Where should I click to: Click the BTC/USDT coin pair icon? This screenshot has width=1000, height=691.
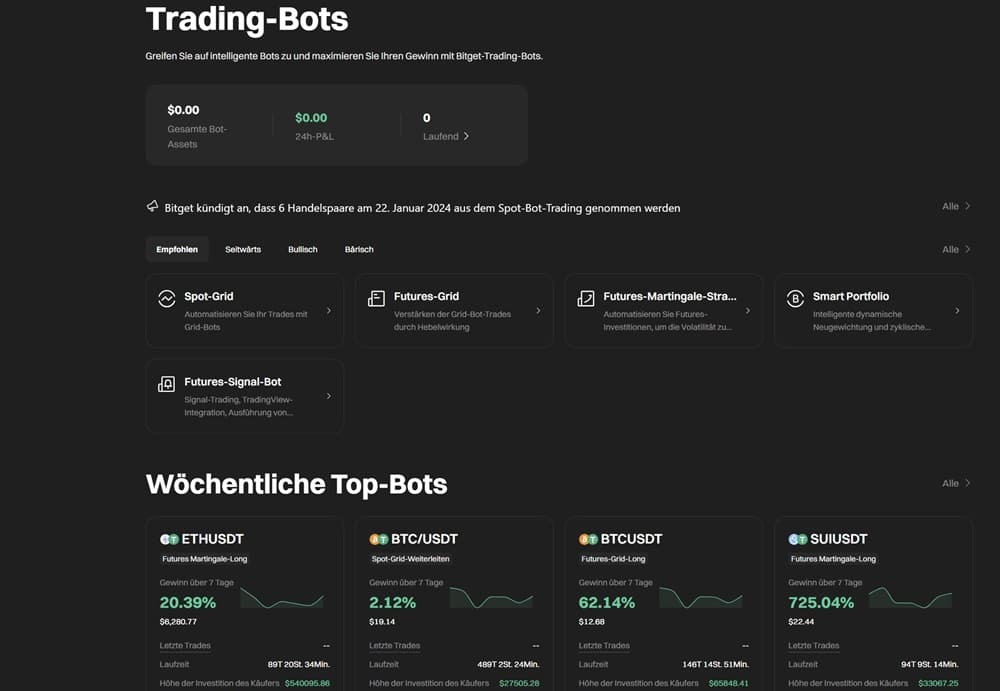click(380, 538)
